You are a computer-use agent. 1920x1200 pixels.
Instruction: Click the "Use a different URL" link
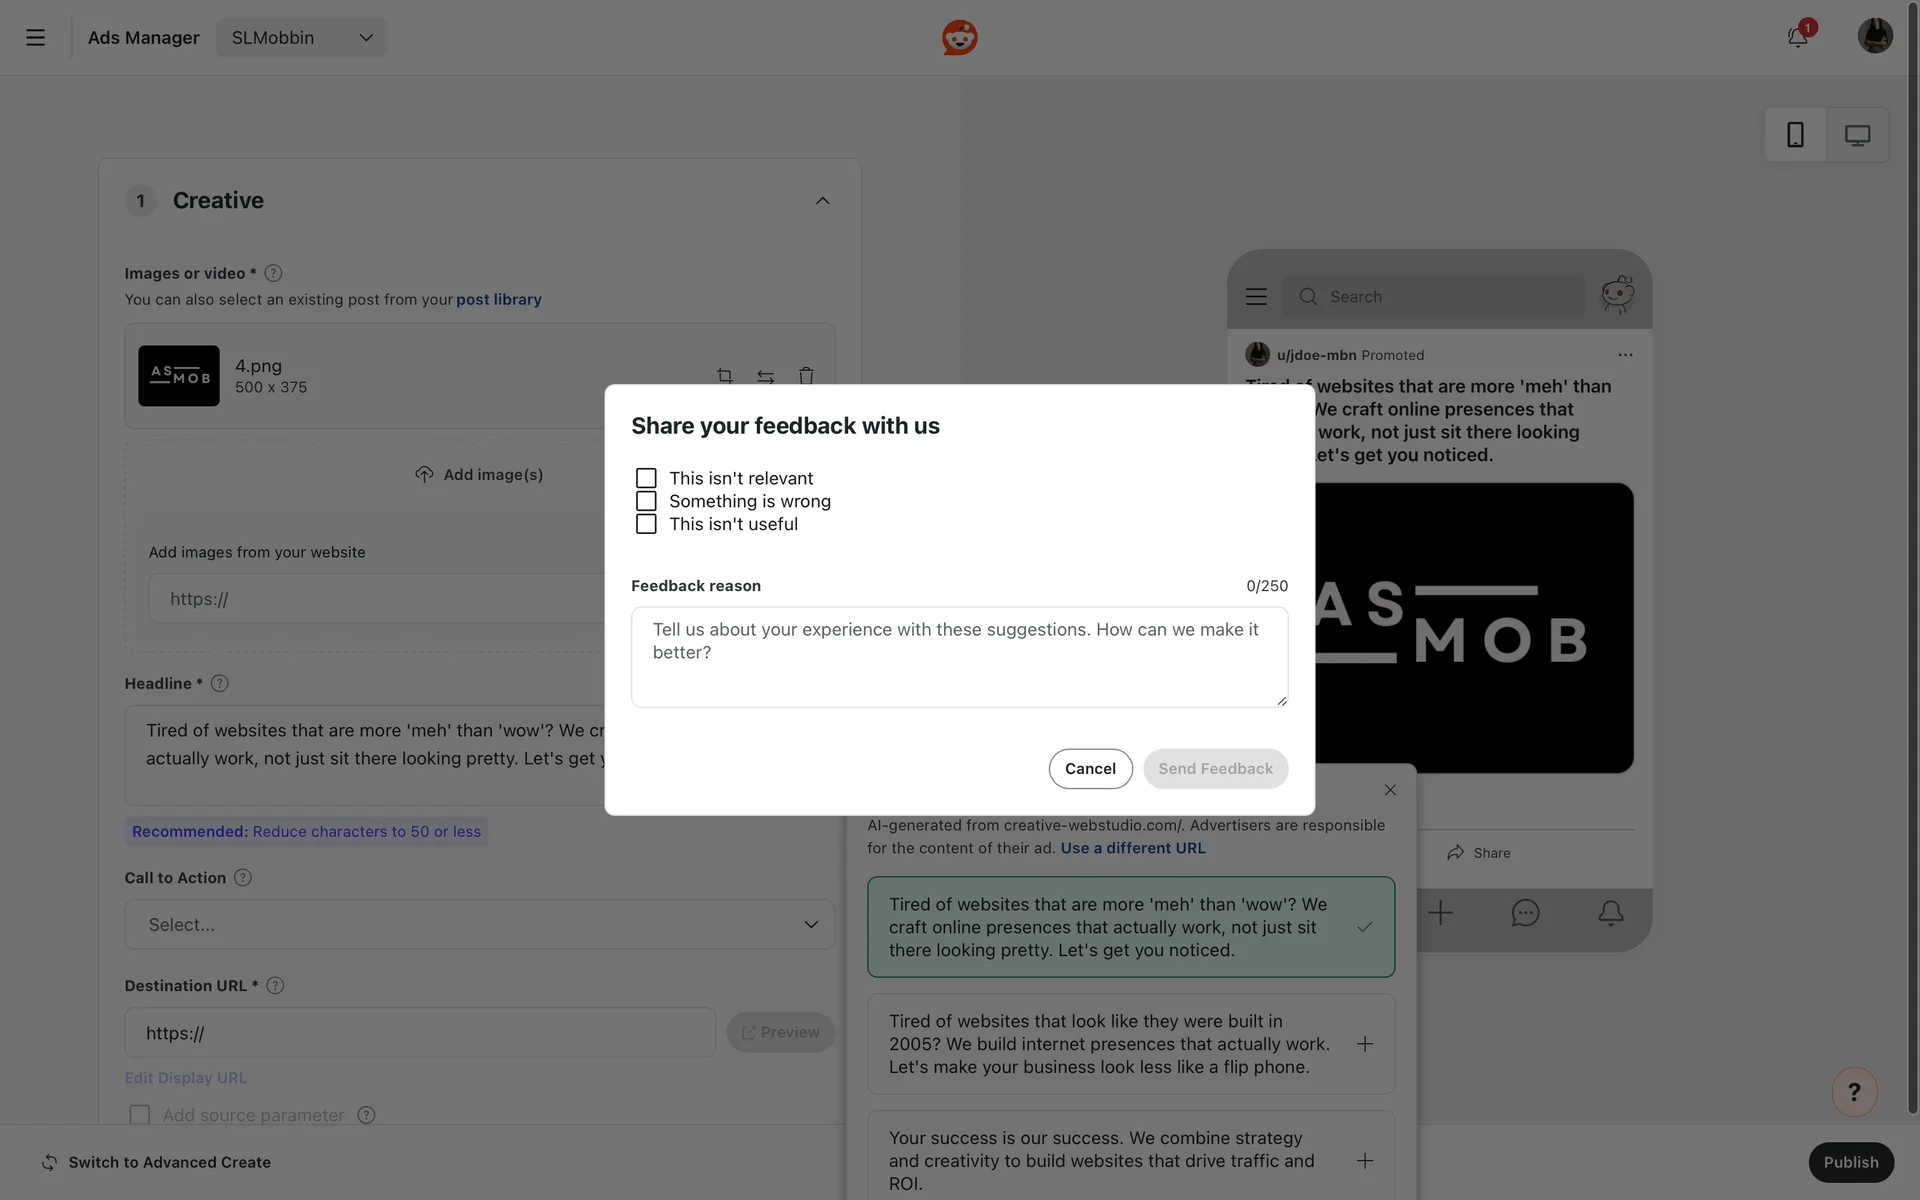[1132, 848]
